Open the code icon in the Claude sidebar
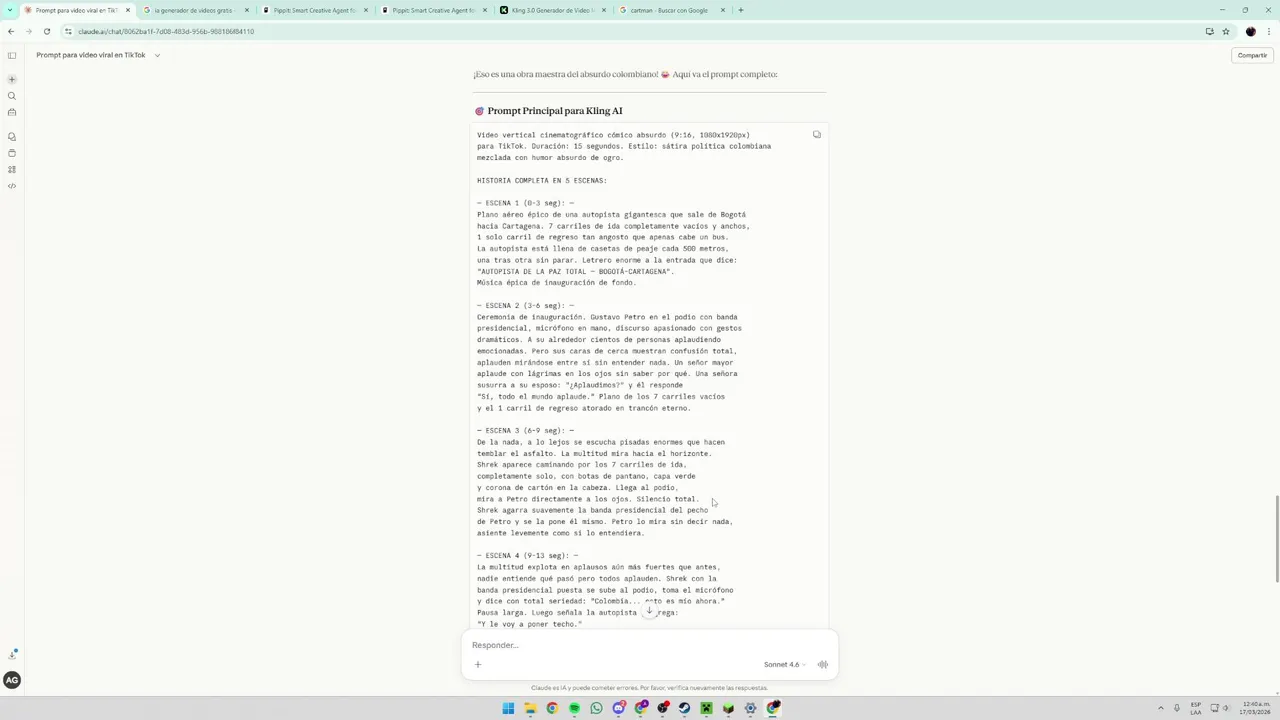The width and height of the screenshot is (1280, 720). 12,186
